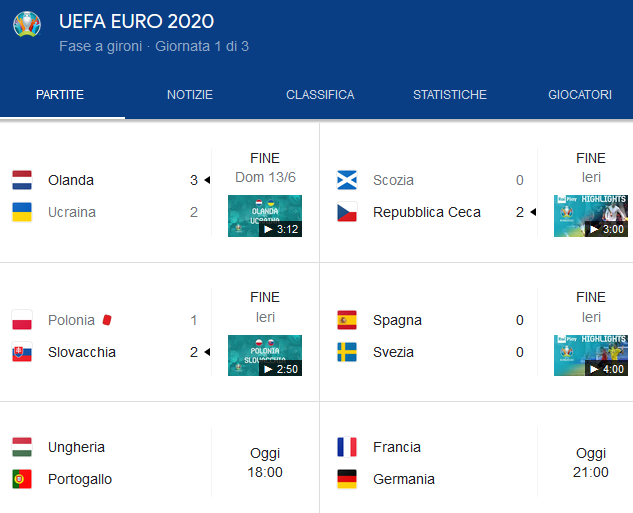The width and height of the screenshot is (633, 513).
Task: Open the Ungheria vs Portogallo match
Action: [x=160, y=463]
